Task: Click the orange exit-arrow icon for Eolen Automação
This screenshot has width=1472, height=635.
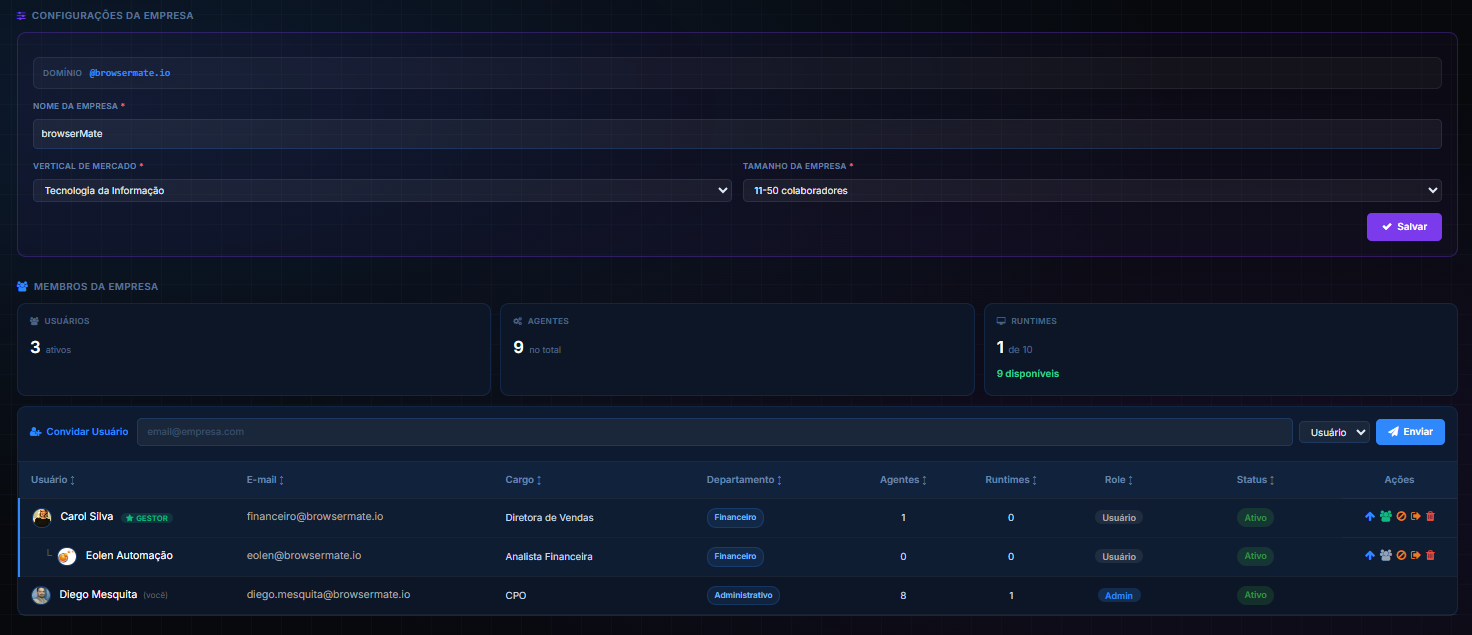Action: (x=1416, y=555)
